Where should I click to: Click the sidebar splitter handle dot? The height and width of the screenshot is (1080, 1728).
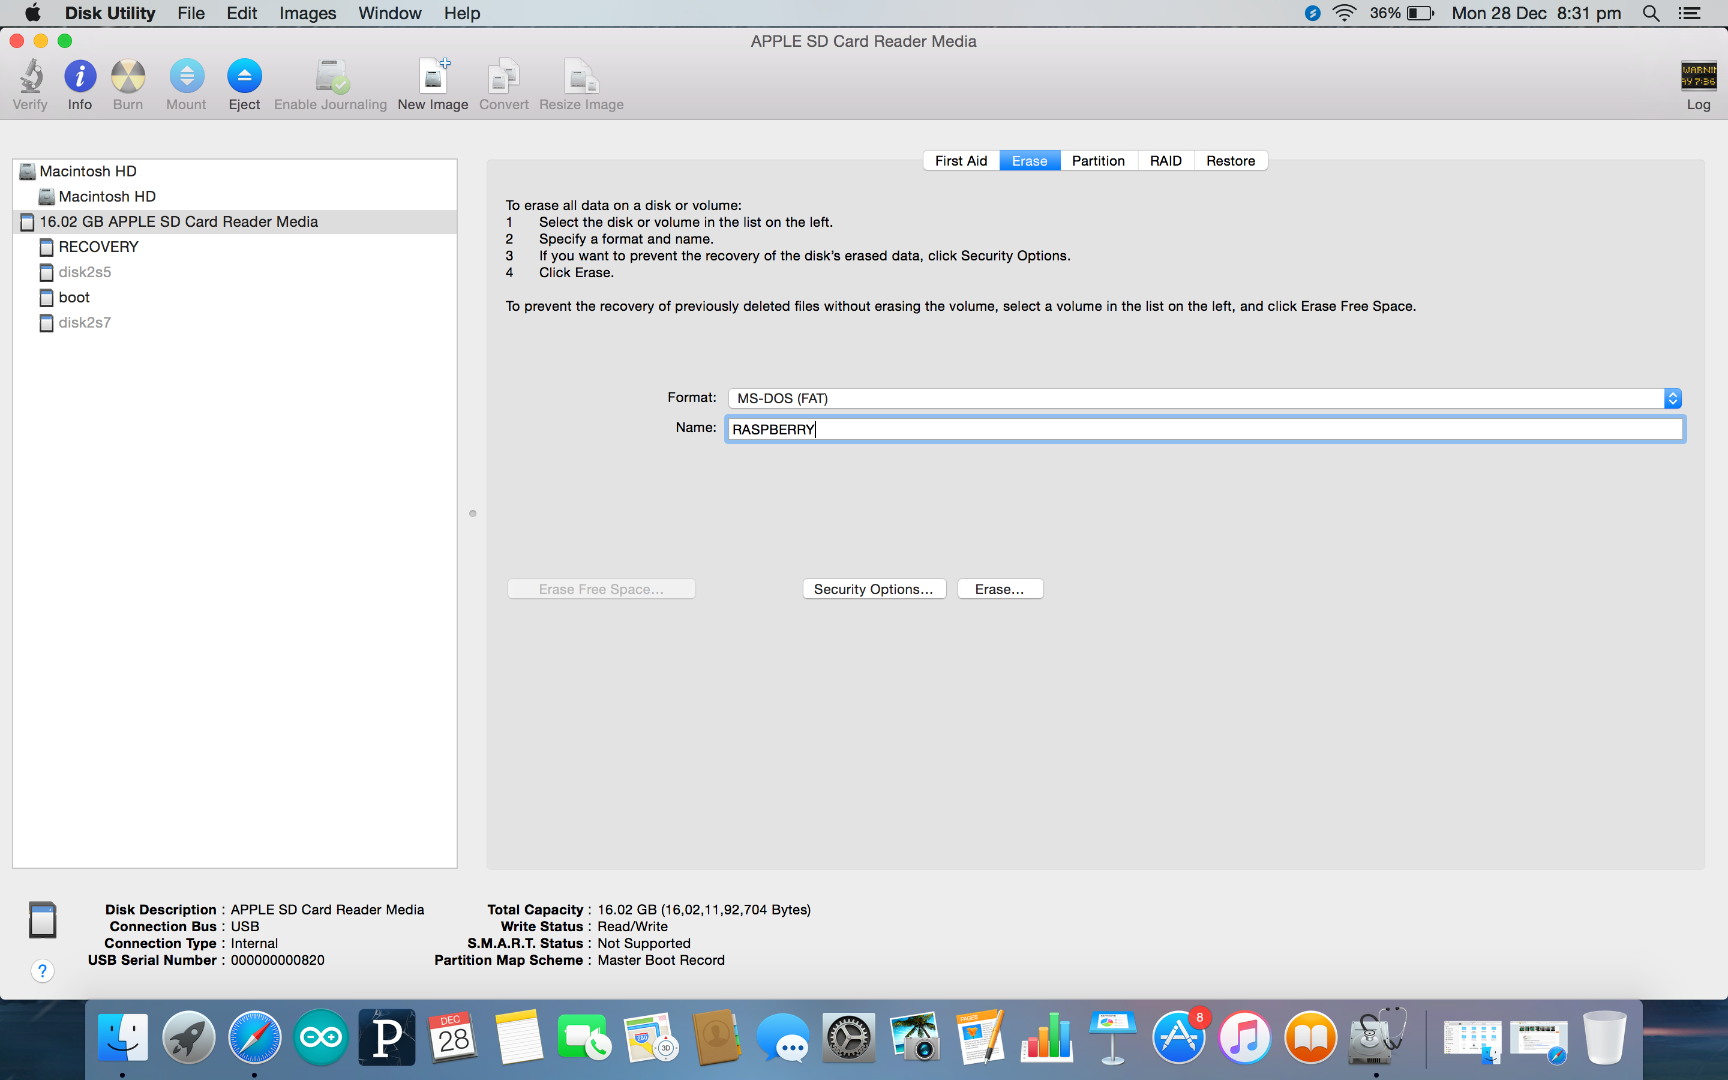pyautogui.click(x=473, y=513)
